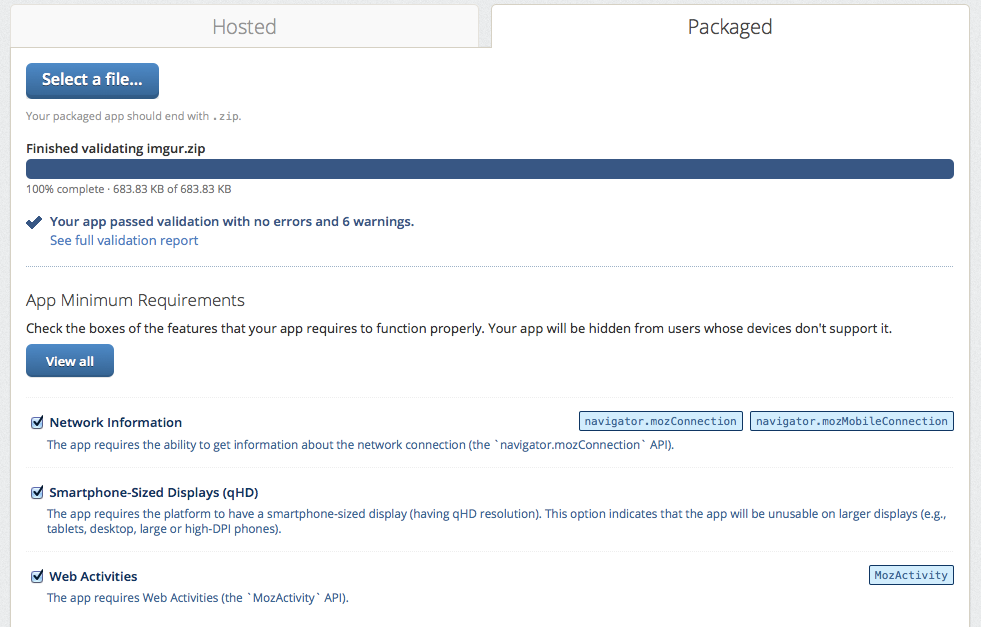Click the validation passed checkmark icon
Viewport: 981px width, 627px height.
click(x=35, y=222)
